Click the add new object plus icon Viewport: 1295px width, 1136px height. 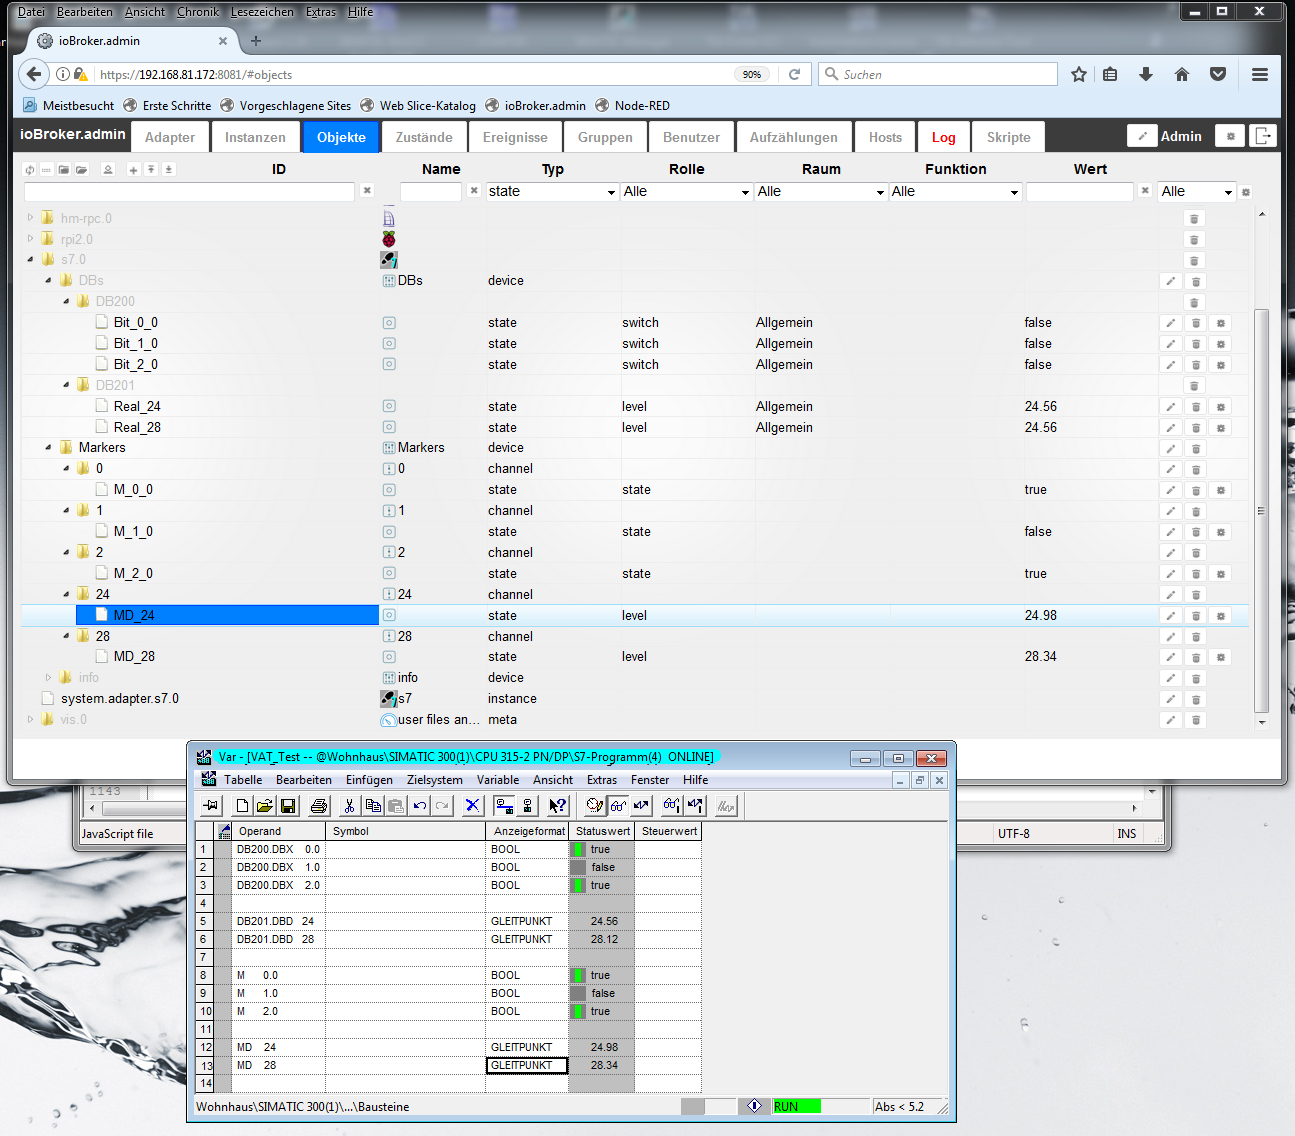click(x=133, y=170)
